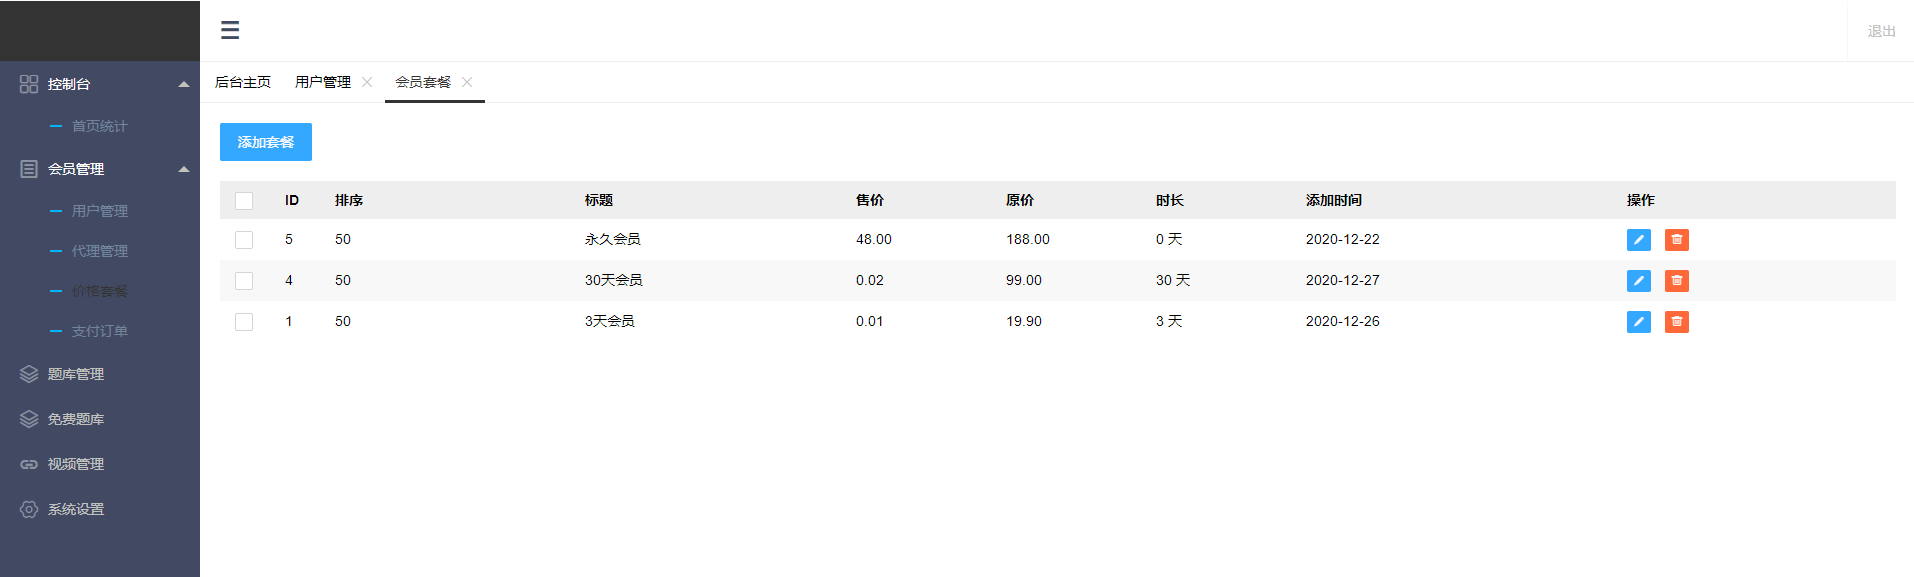Tick the checkbox for 3天会员 row
Screen dimensions: 1914x577
pyautogui.click(x=244, y=322)
